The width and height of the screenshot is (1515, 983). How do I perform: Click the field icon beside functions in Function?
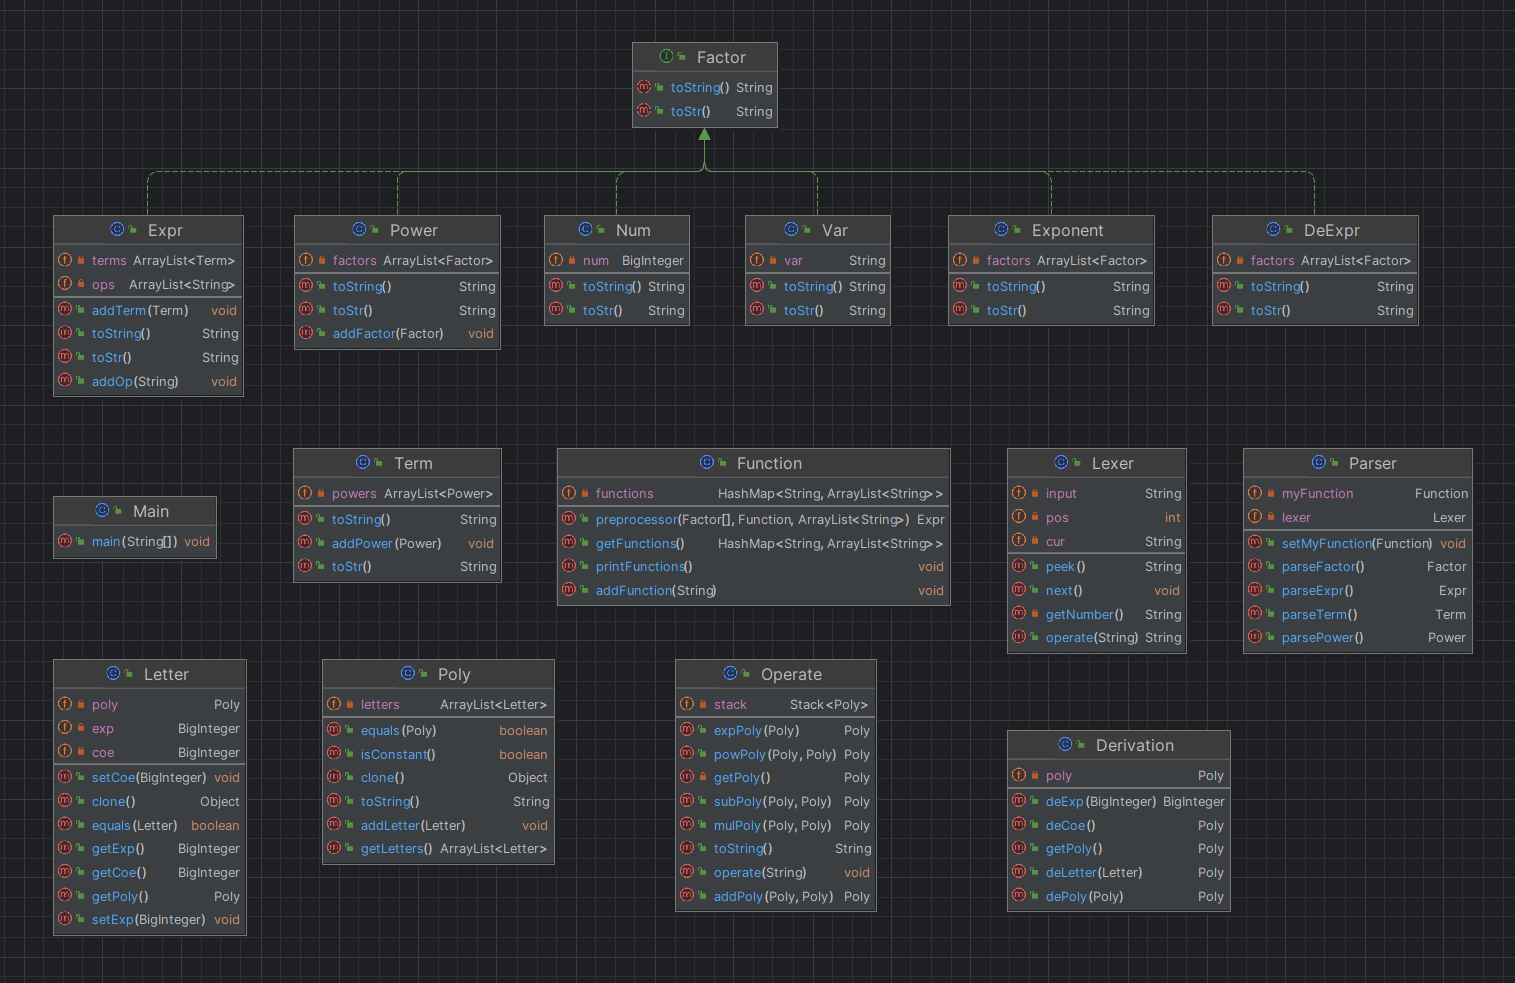pos(569,493)
